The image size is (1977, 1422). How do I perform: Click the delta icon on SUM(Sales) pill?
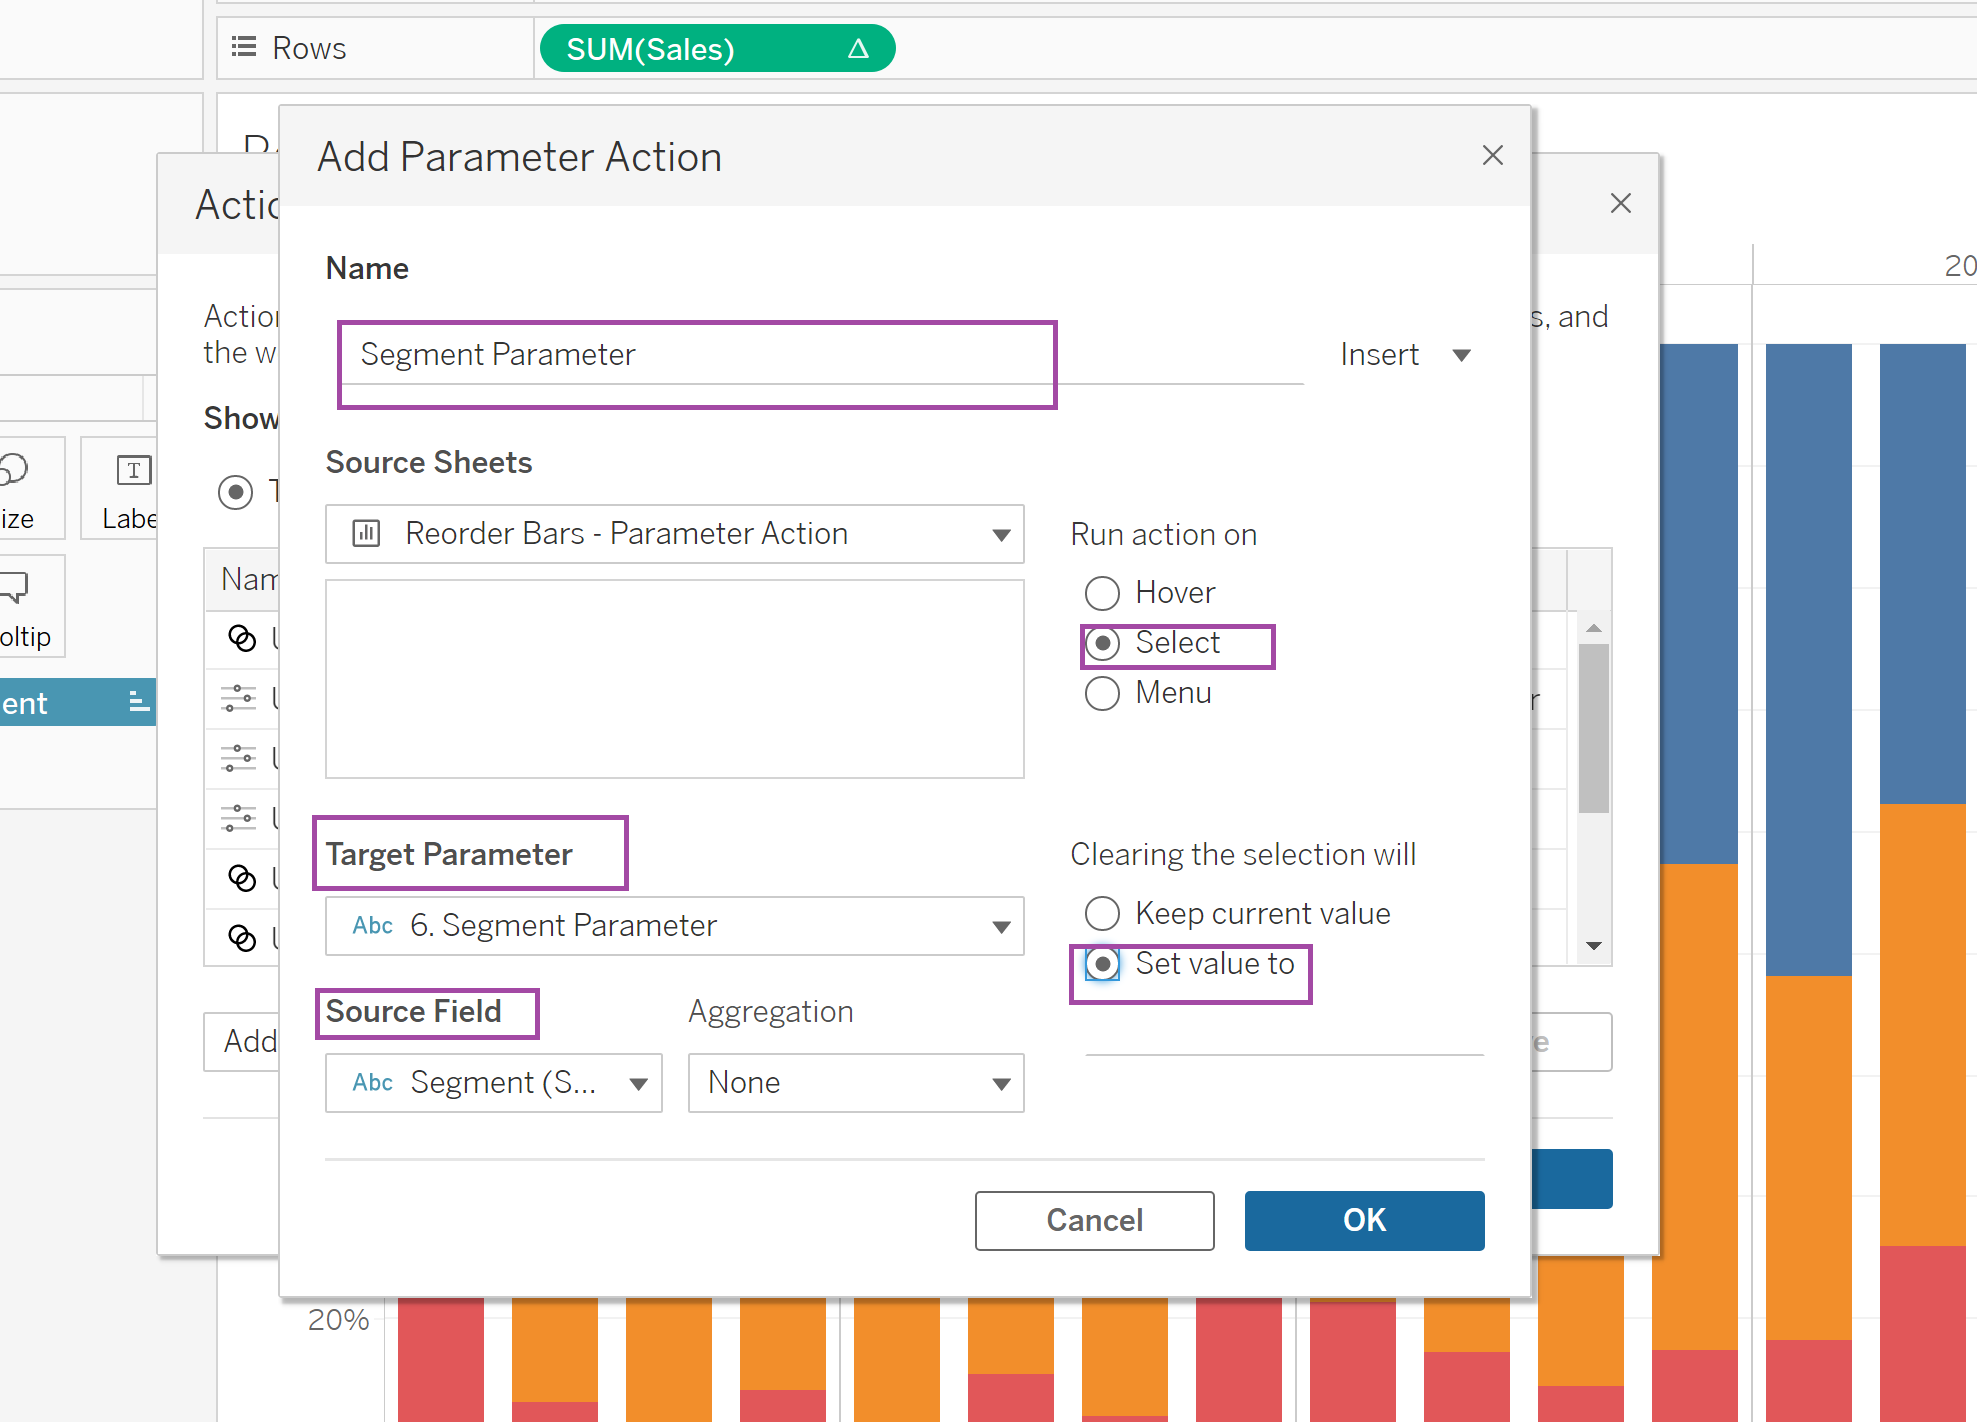pos(858,49)
